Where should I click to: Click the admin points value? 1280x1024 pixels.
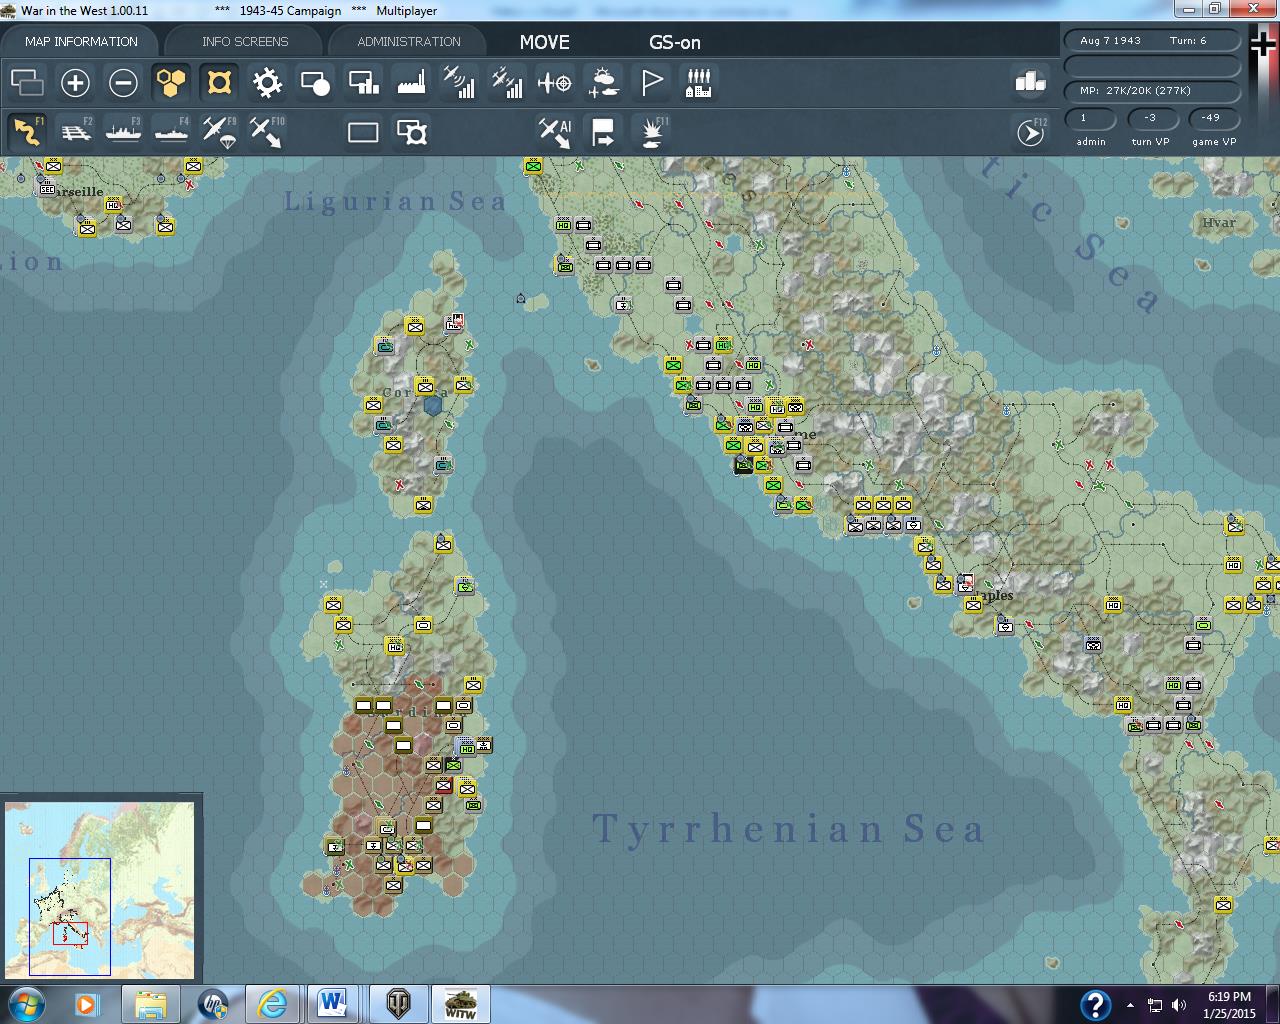(1091, 118)
